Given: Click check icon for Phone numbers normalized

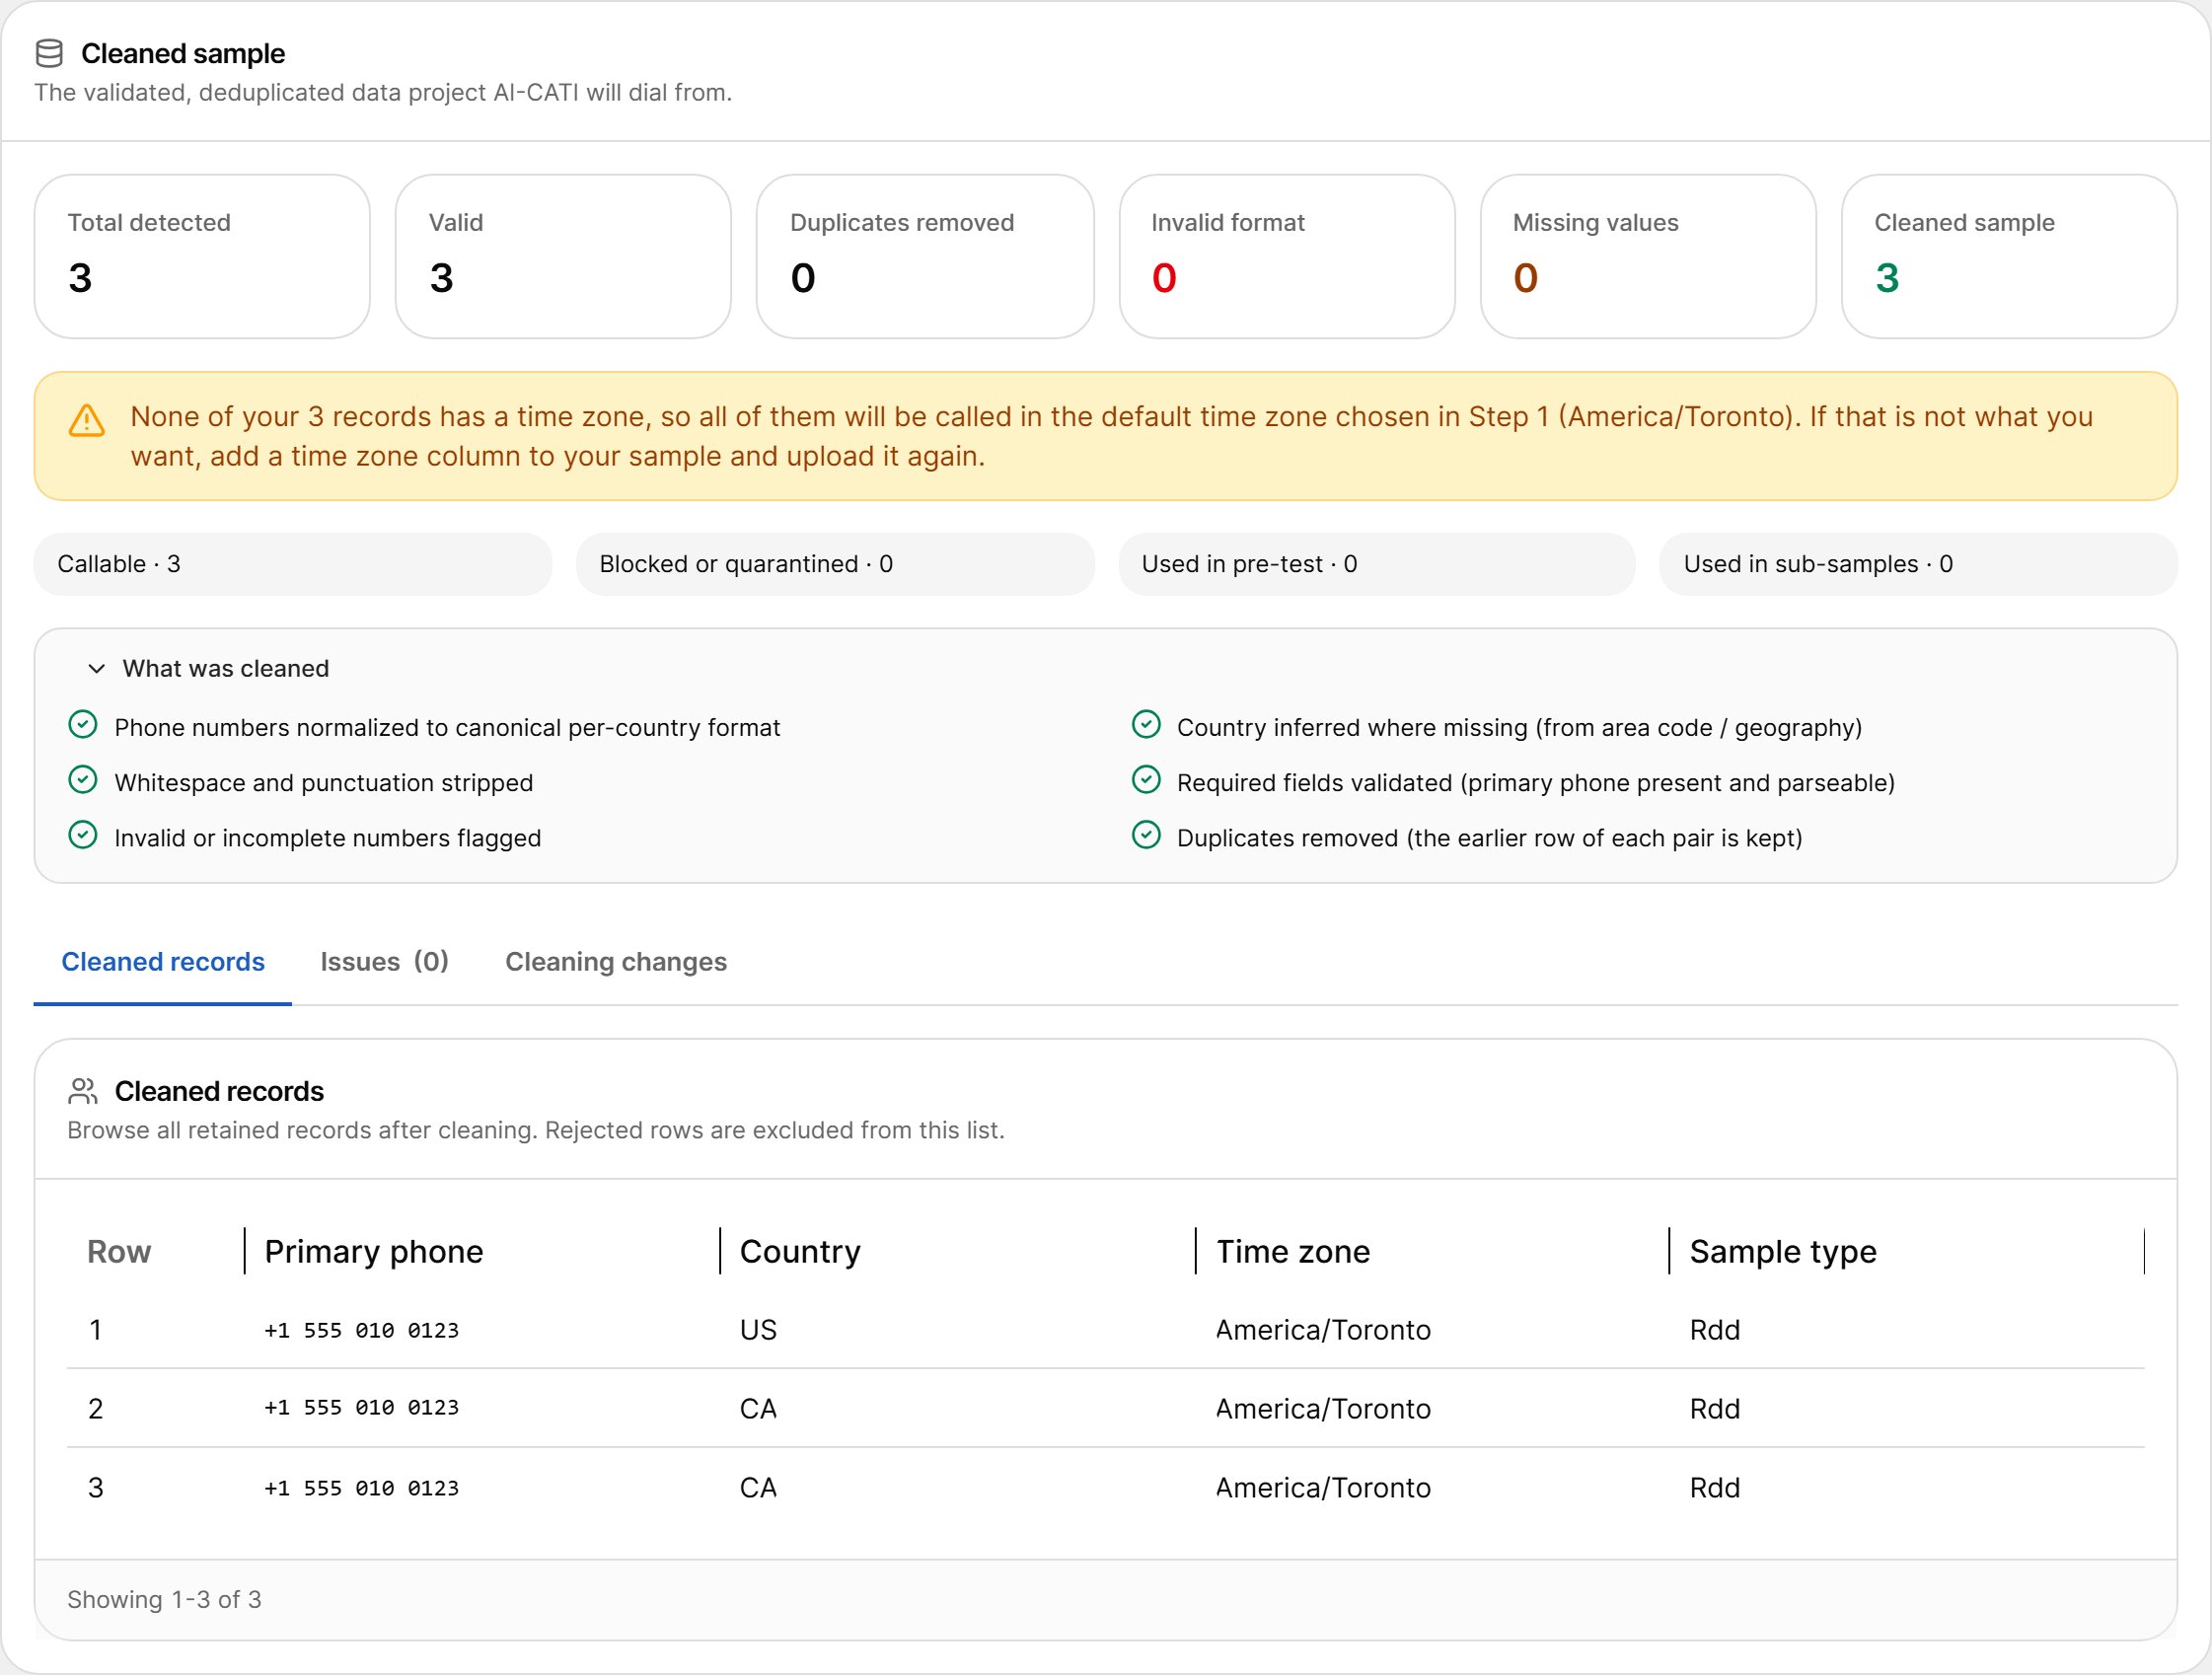Looking at the screenshot, I should click(x=83, y=725).
